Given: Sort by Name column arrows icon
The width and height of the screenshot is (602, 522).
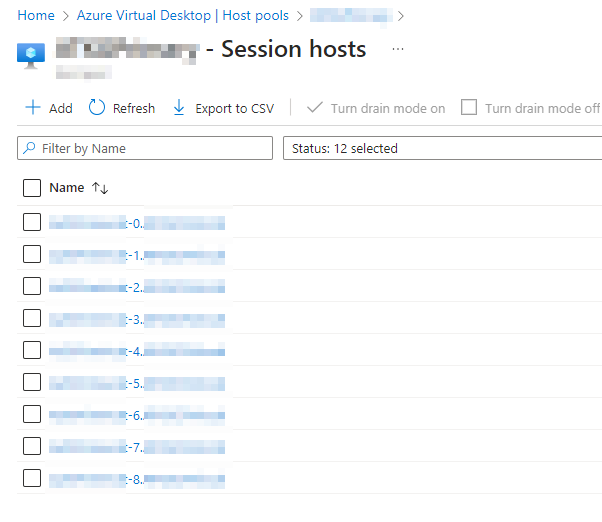Looking at the screenshot, I should click(100, 188).
